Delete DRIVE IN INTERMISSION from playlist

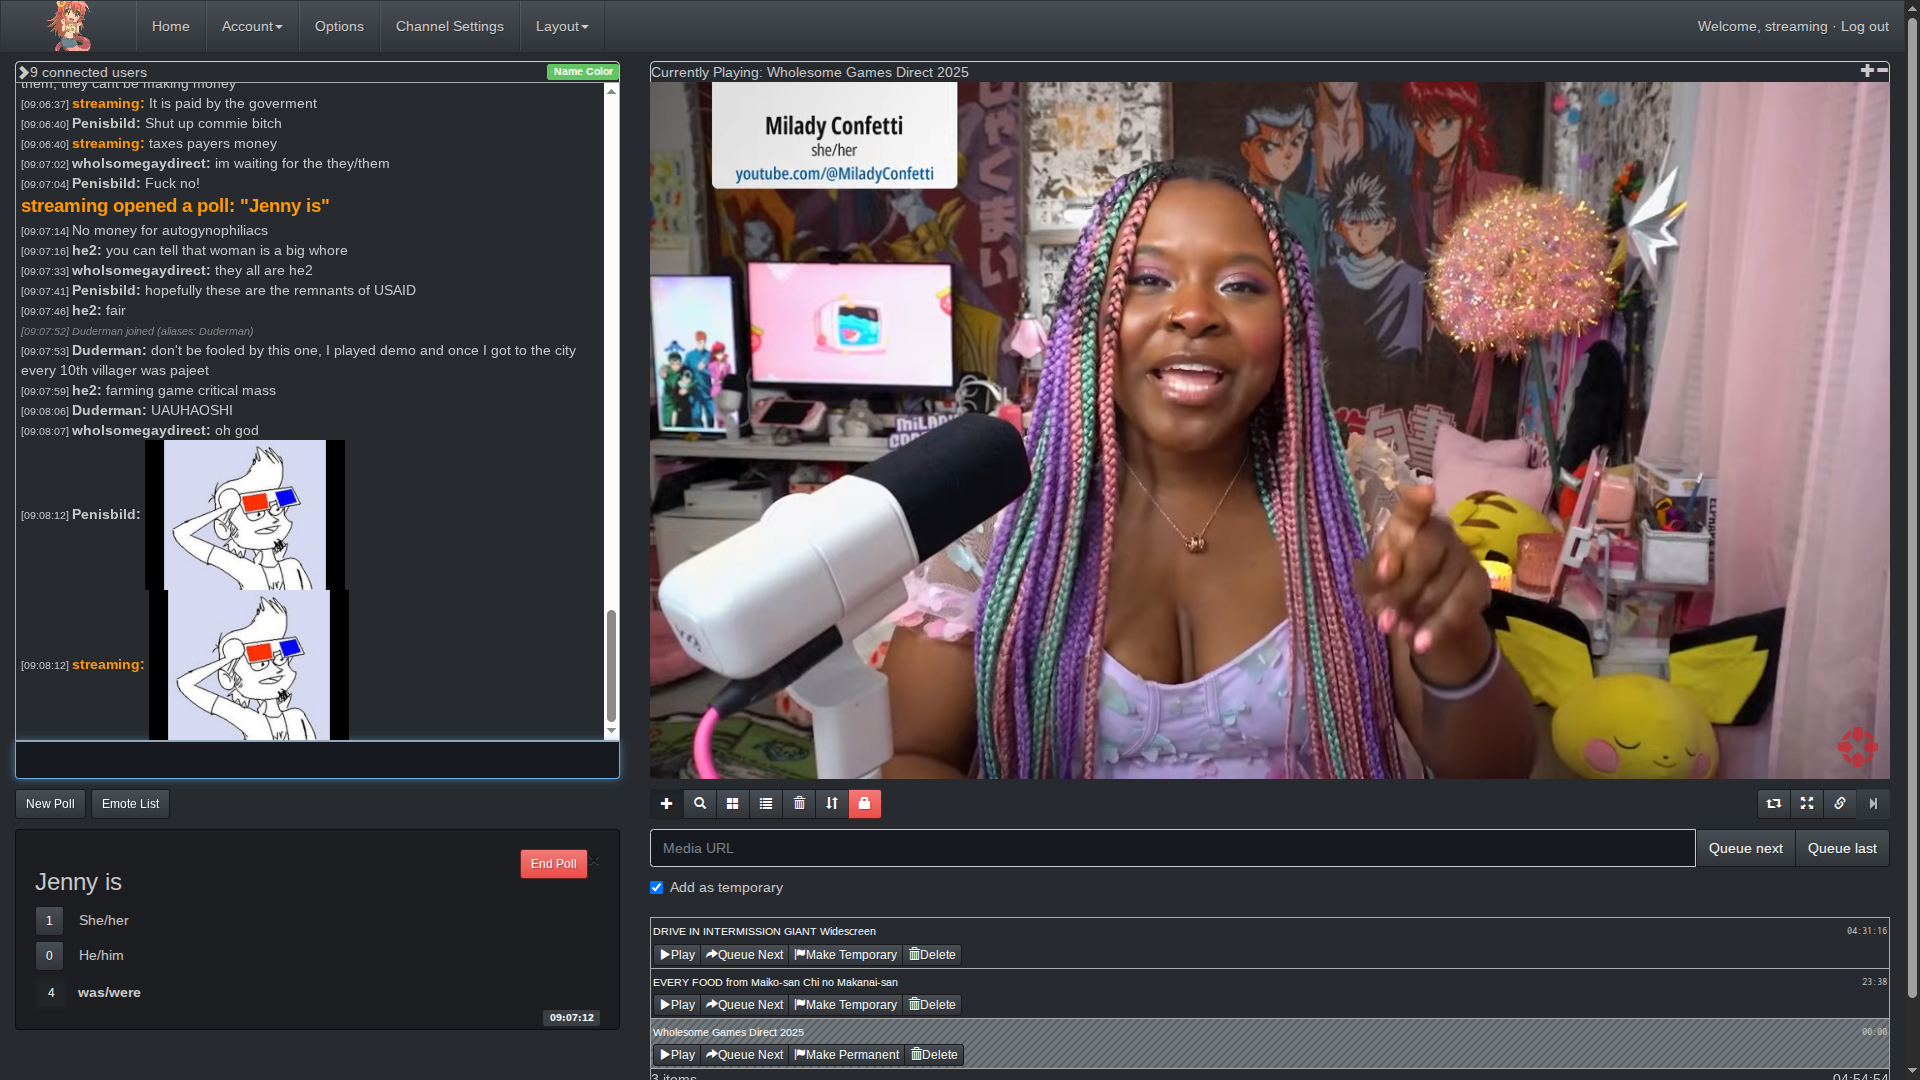[932, 955]
